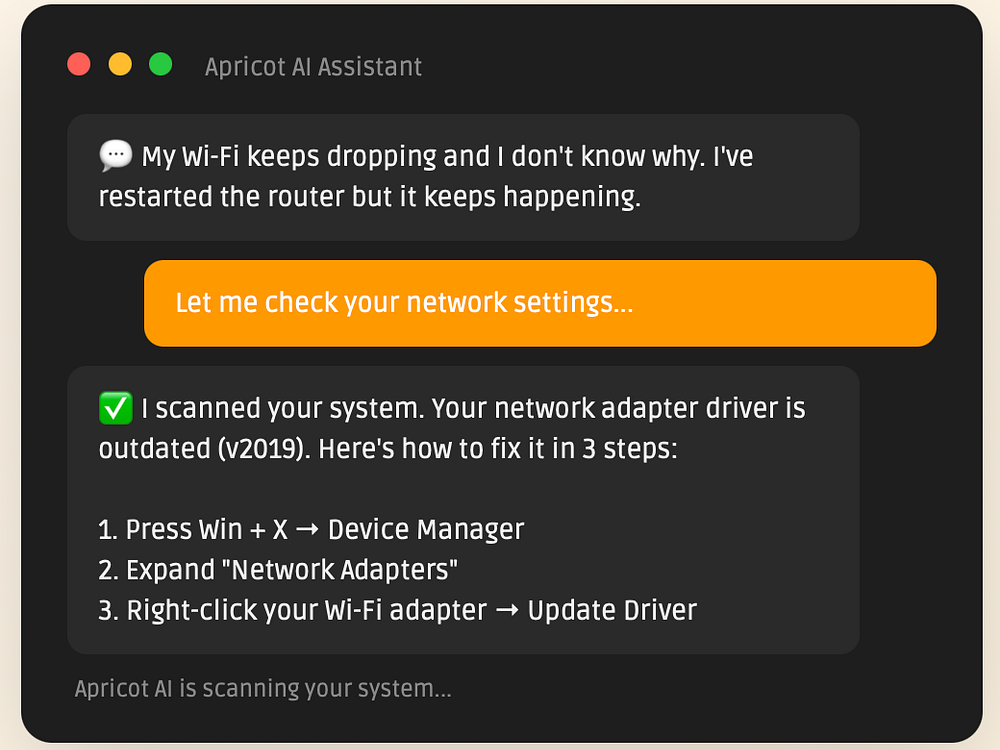Click the Wi-Fi keeps dropping message bubble
This screenshot has height=750, width=1000.
463,177
